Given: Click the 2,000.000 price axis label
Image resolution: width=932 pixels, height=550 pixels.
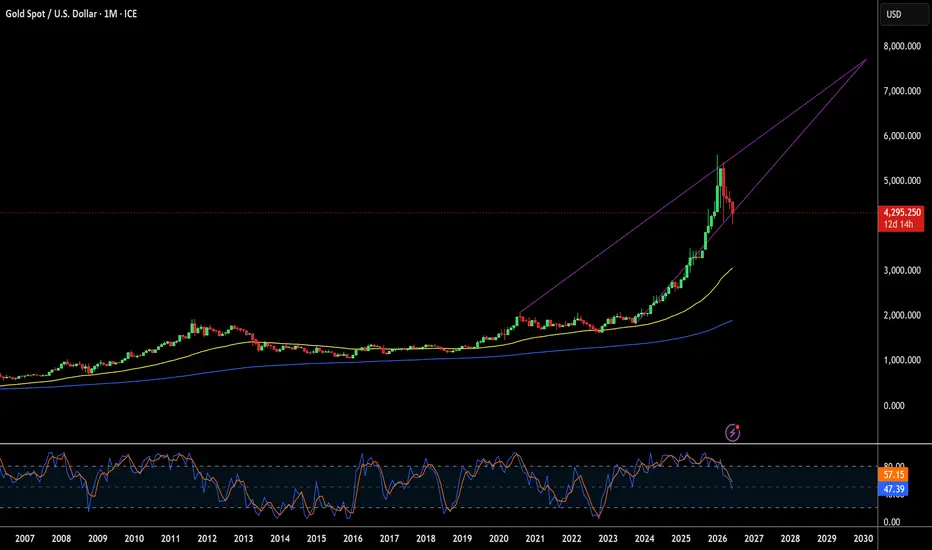Looking at the screenshot, I should (x=902, y=315).
